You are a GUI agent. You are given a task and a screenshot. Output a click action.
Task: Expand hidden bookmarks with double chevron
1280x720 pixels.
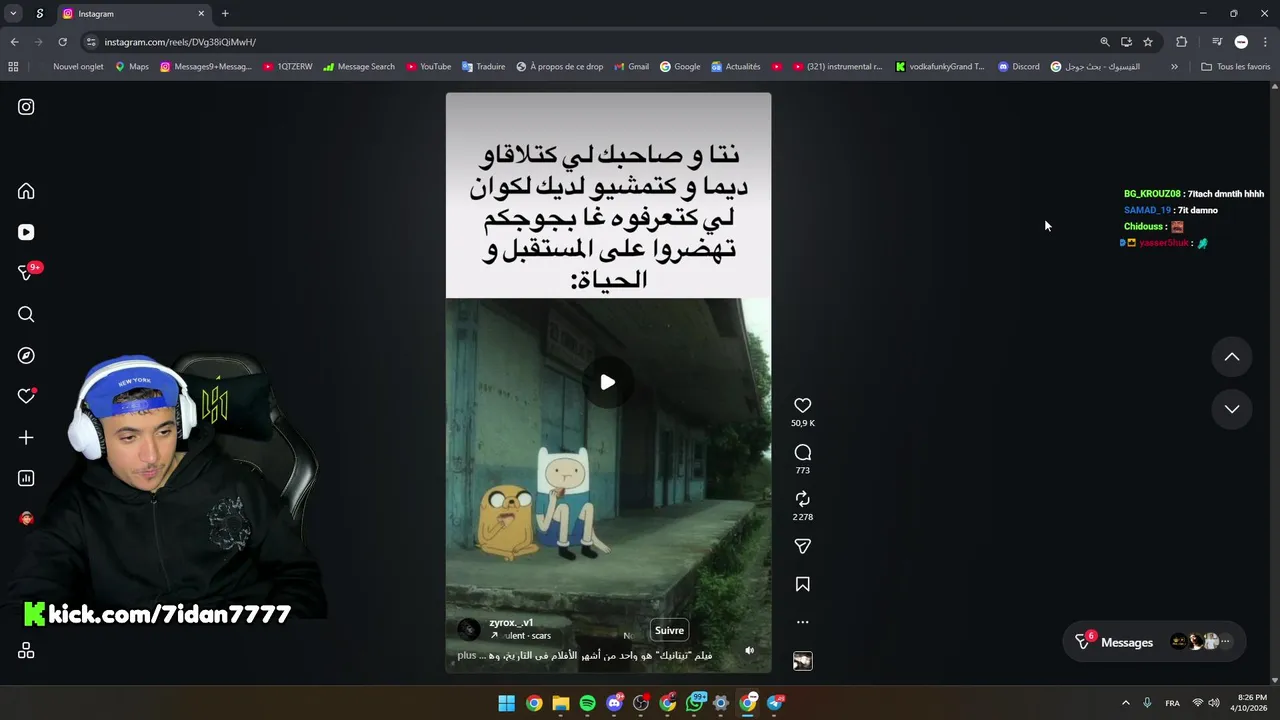(x=1174, y=67)
